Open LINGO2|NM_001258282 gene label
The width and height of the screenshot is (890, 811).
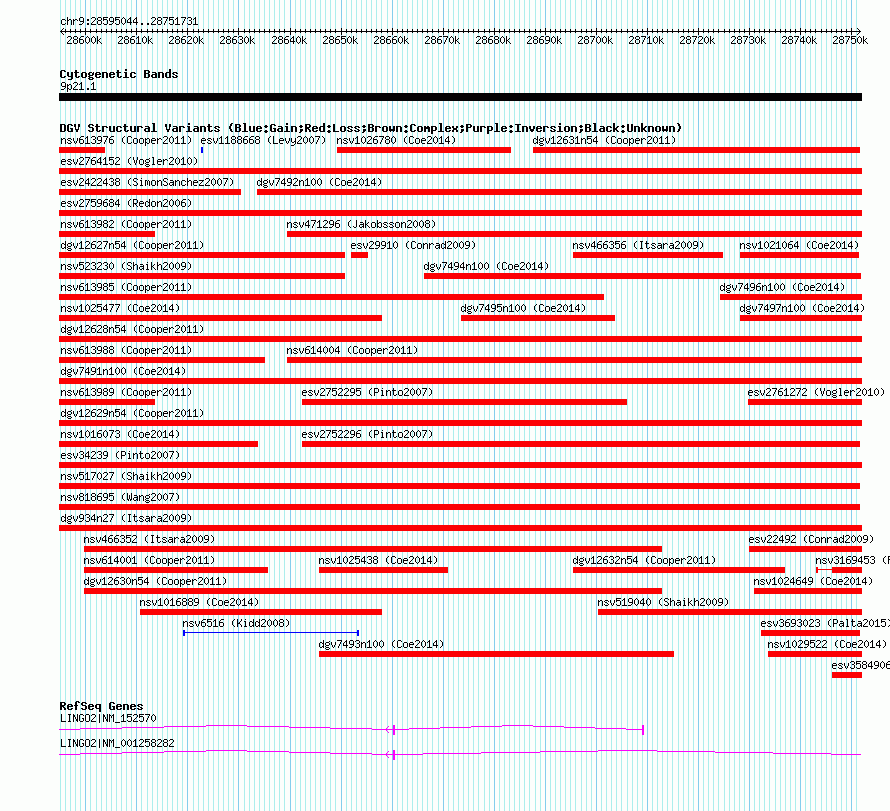click(x=117, y=743)
